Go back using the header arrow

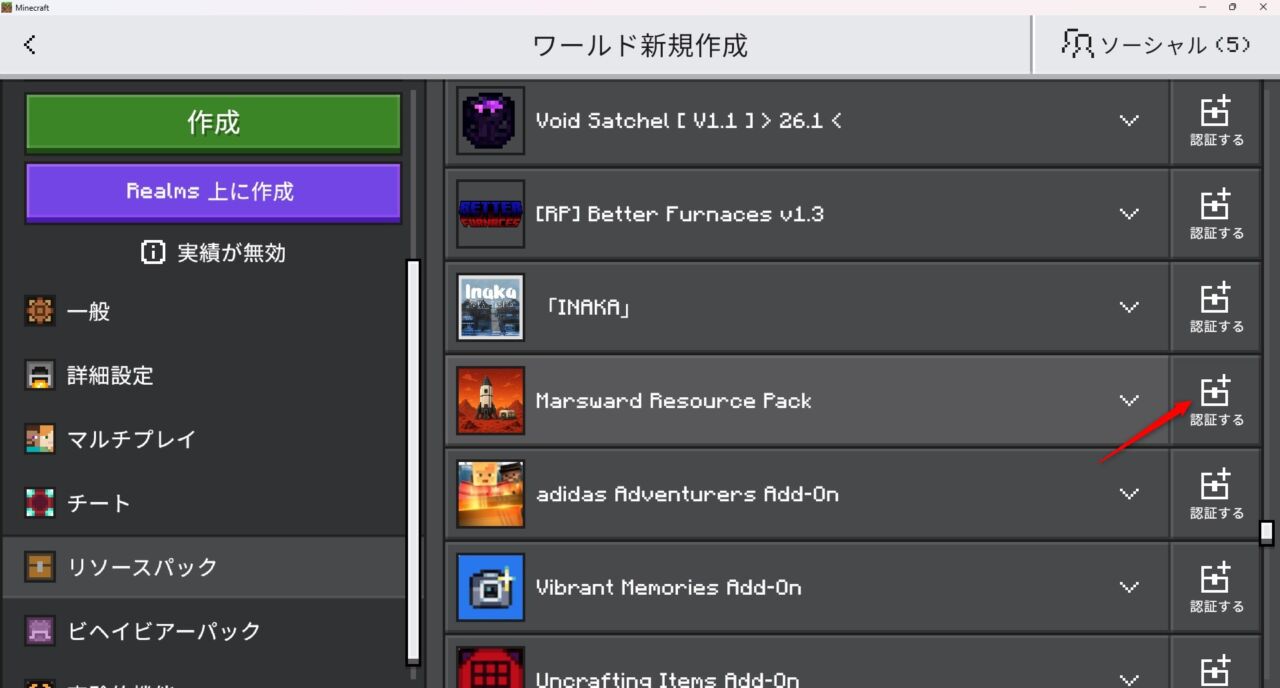pos(30,45)
